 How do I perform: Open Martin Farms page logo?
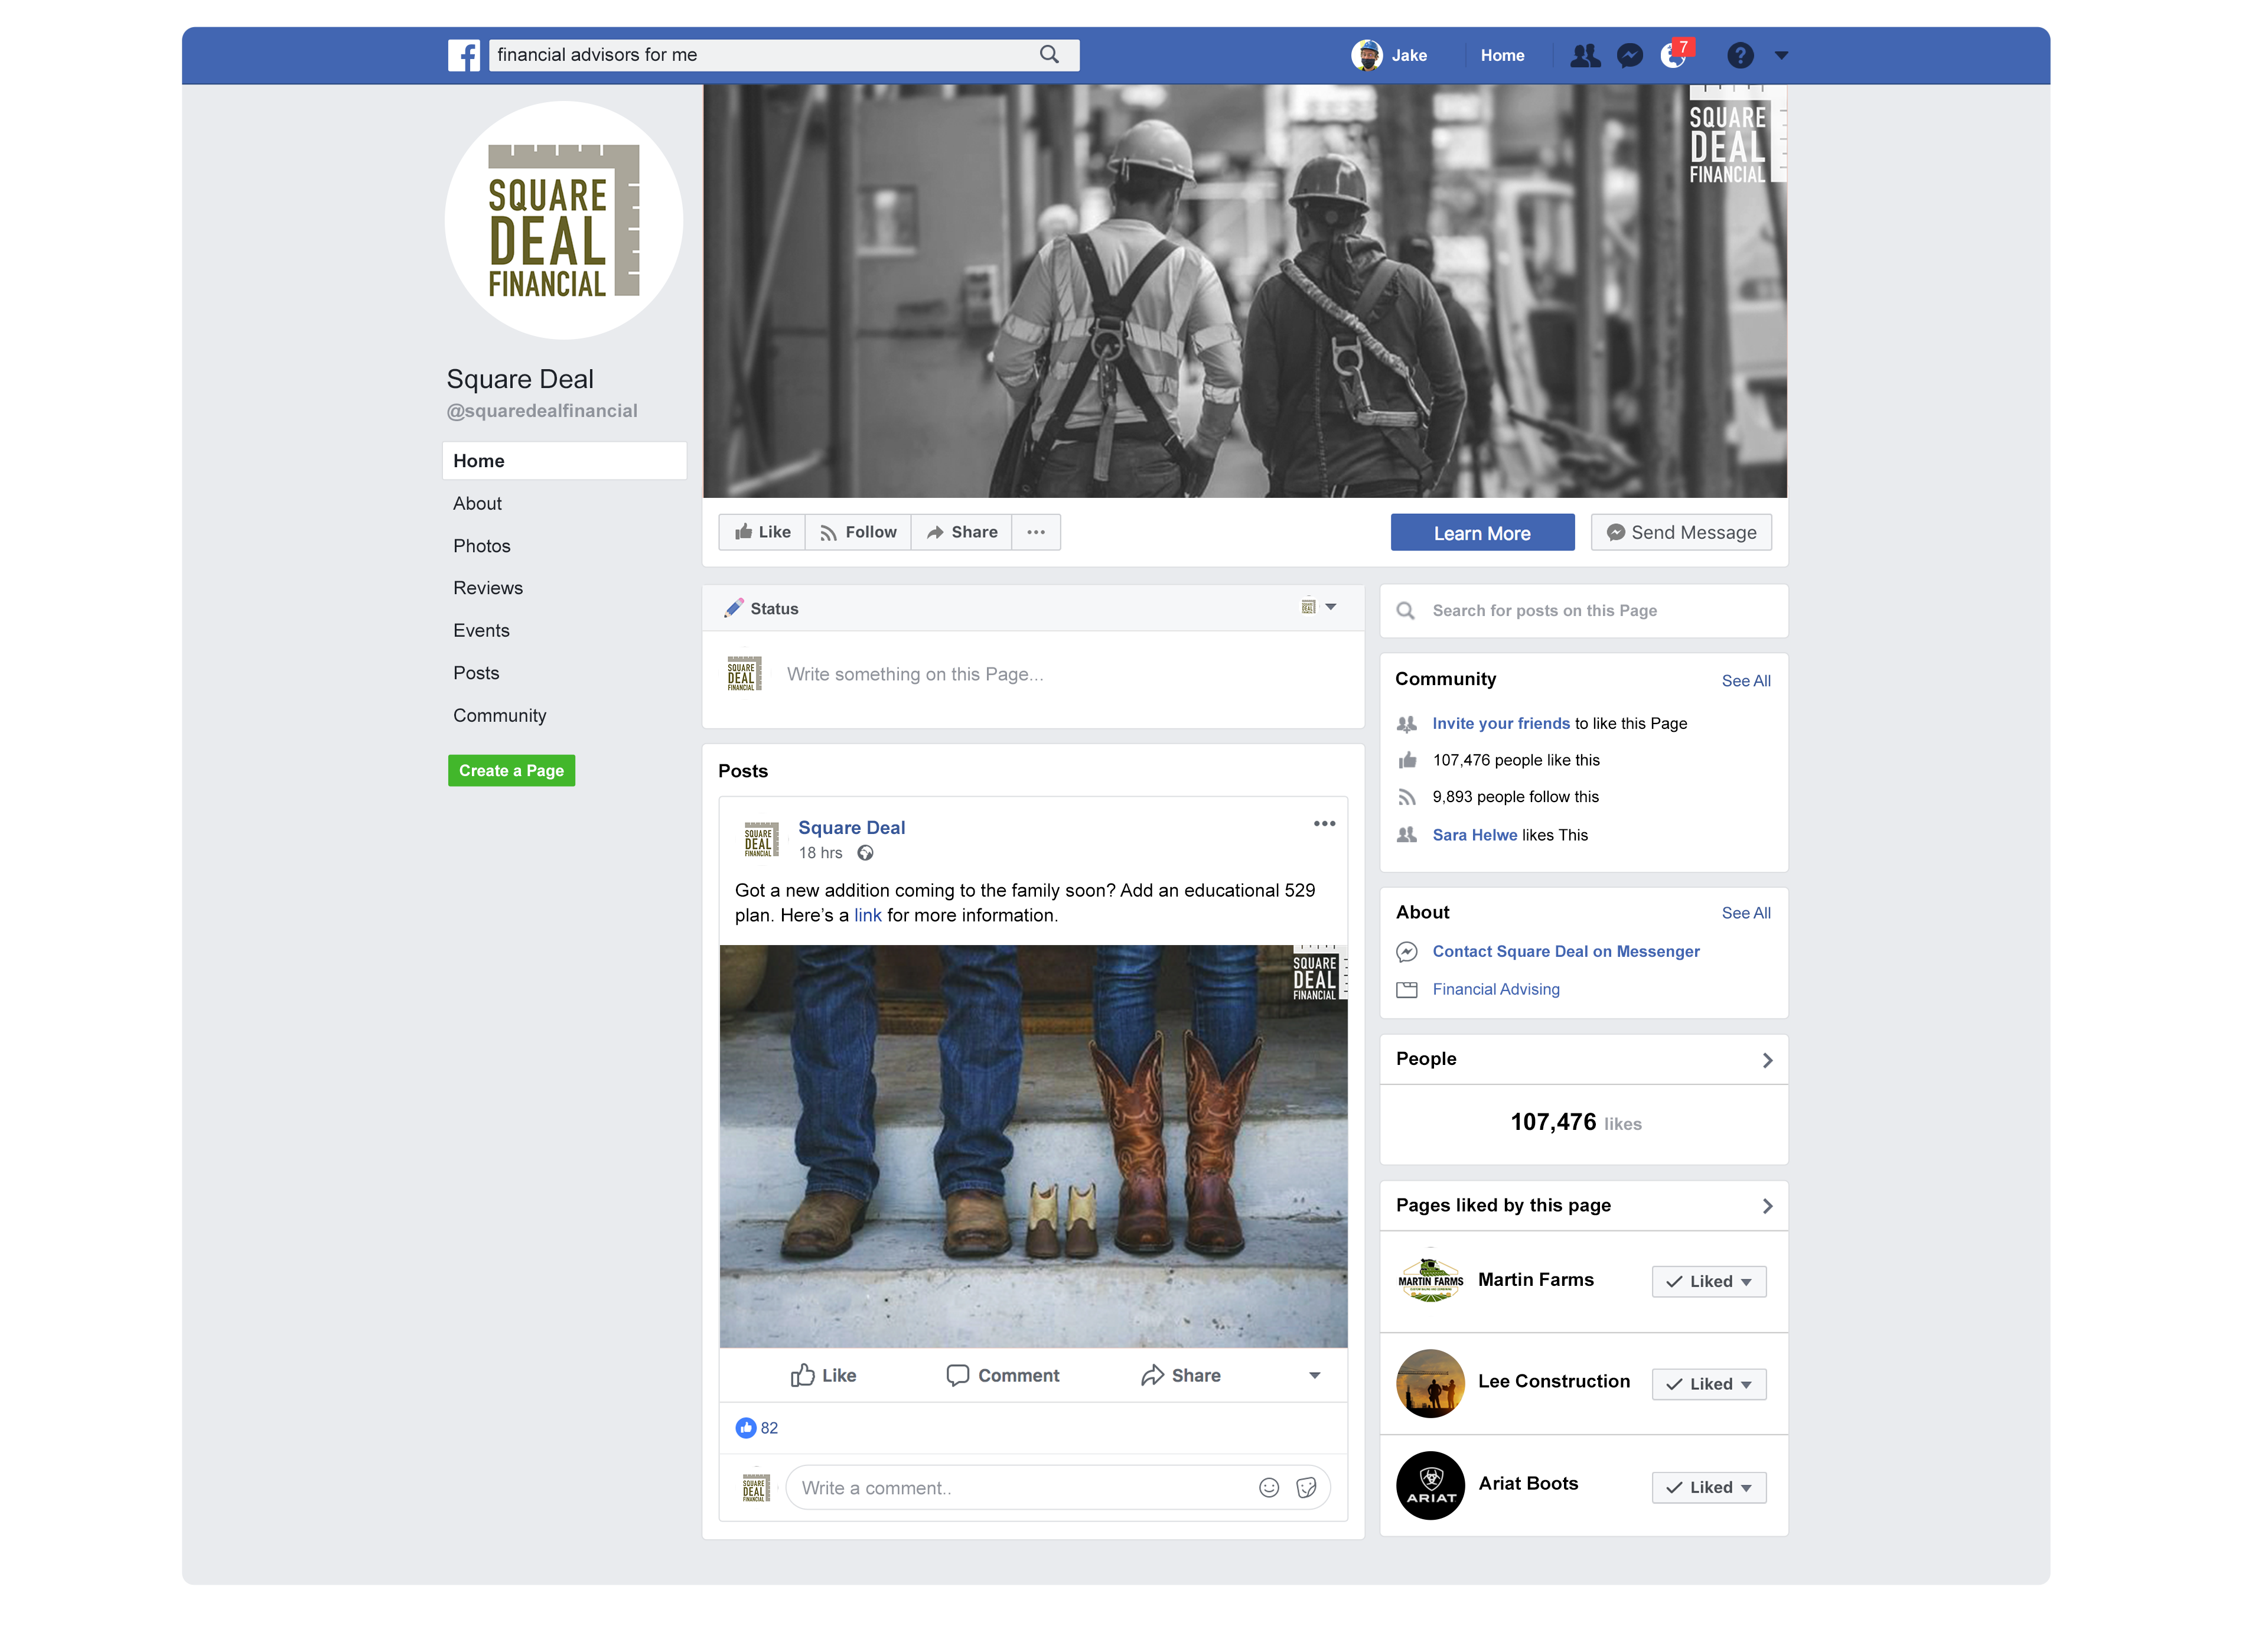tap(1430, 1281)
